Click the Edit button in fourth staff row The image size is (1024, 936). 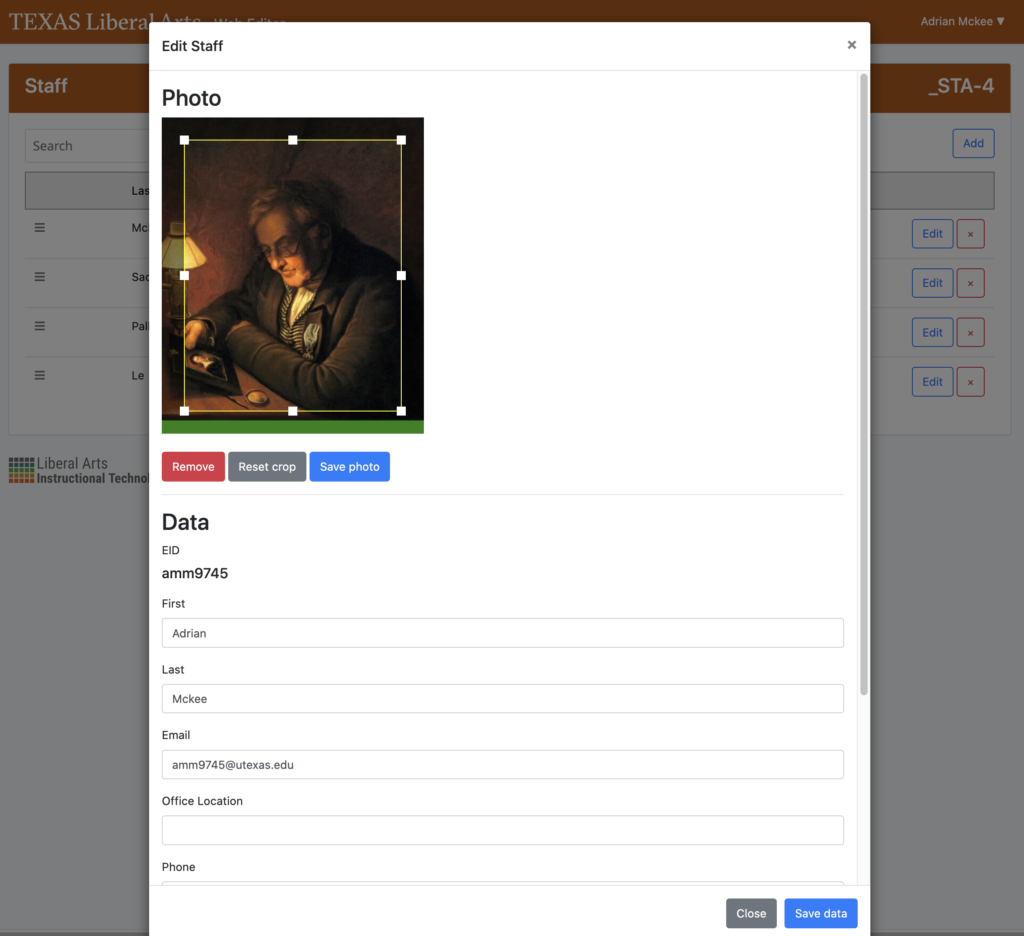click(932, 381)
